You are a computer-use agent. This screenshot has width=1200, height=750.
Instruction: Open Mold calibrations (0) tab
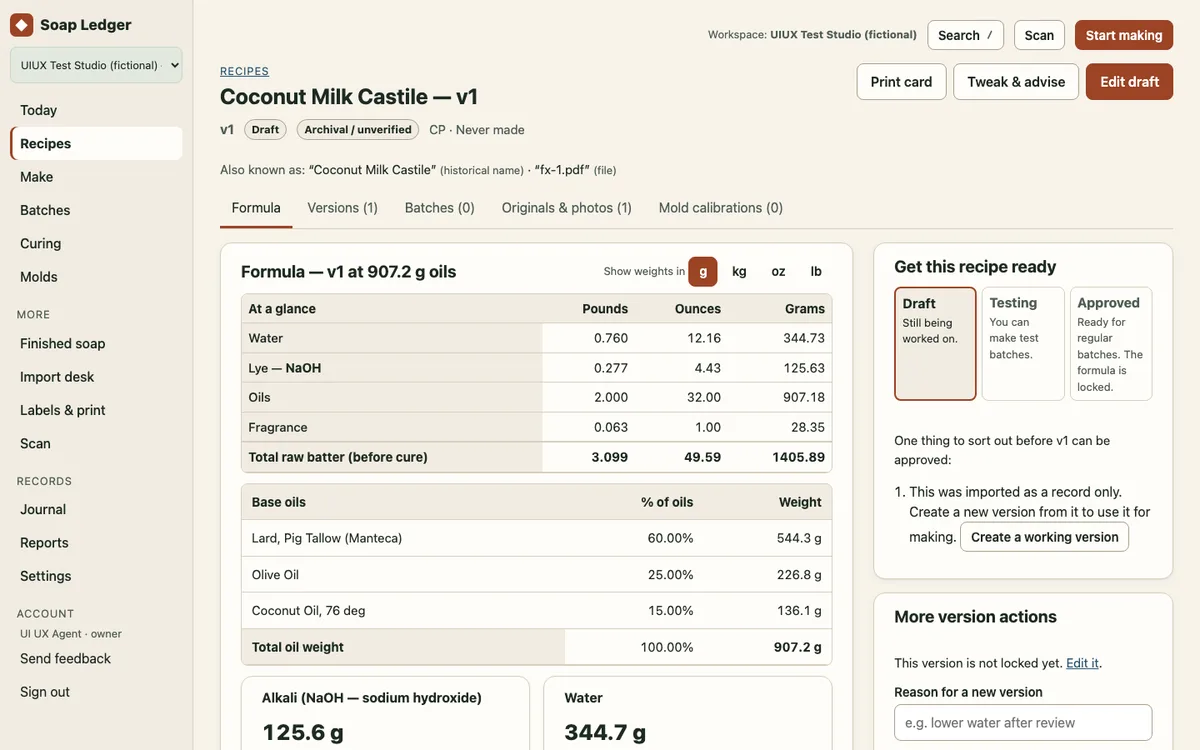click(721, 208)
